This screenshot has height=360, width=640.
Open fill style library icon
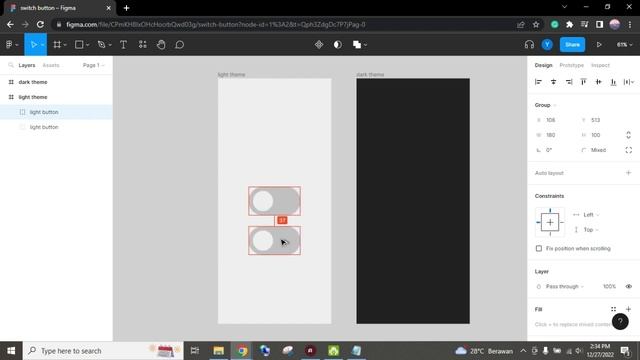coord(613,309)
